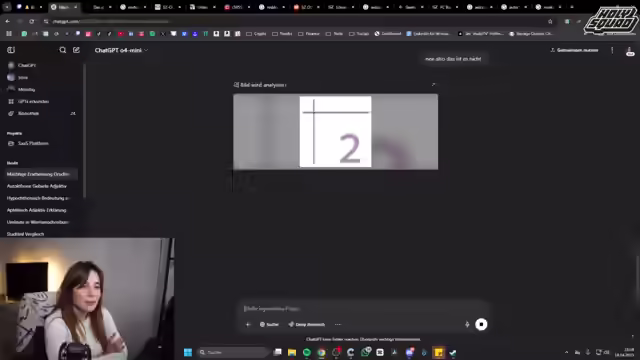
Task: Collapse the ChatGPT sidebar with the panel icon
Action: (x=11, y=50)
